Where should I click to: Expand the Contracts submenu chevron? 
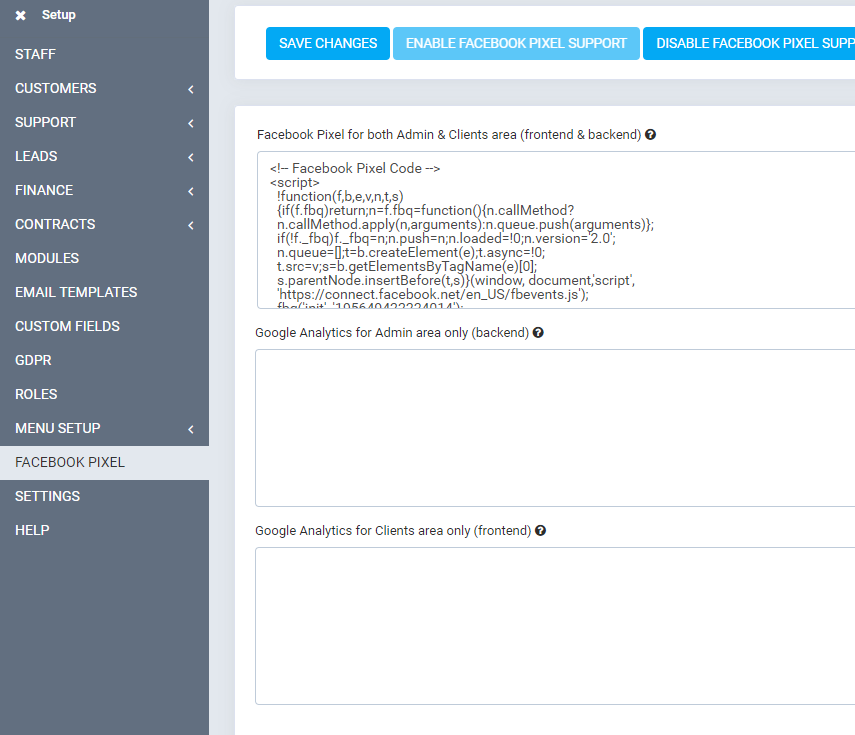191,225
